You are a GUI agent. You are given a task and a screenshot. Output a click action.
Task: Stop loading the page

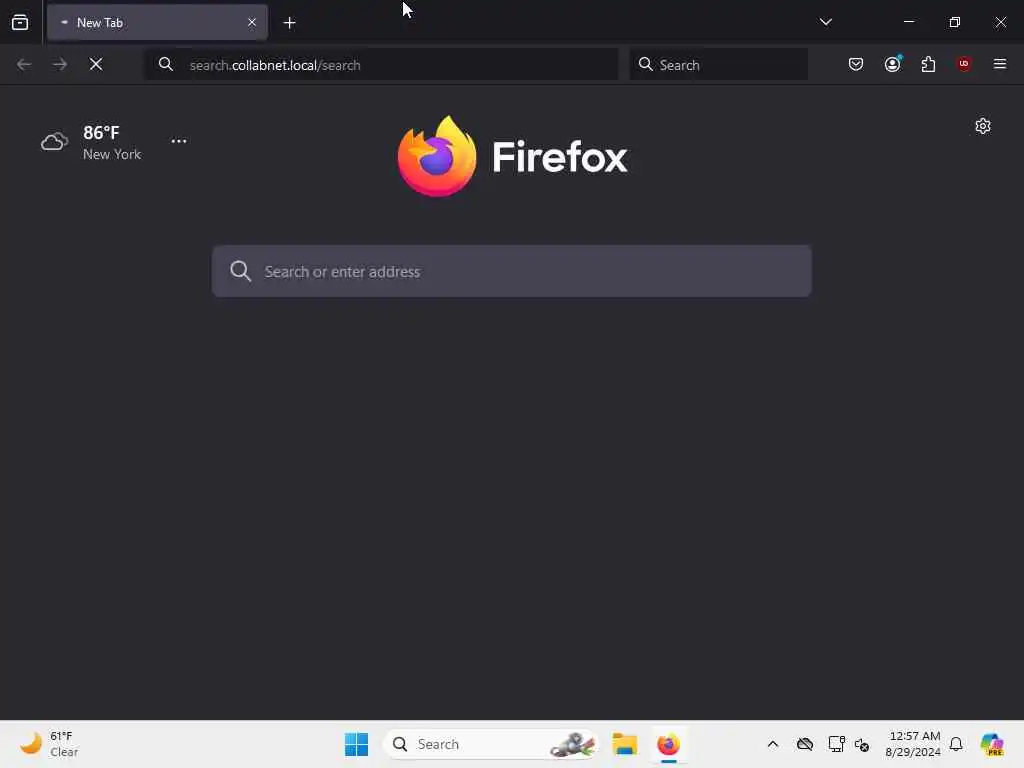pyautogui.click(x=96, y=64)
